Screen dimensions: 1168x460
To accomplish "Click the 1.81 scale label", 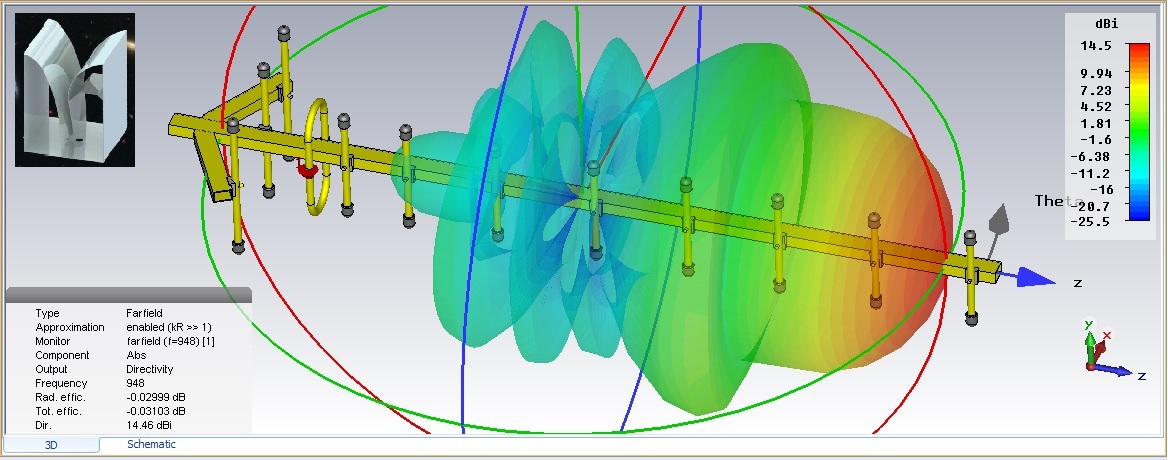I will [x=1096, y=123].
